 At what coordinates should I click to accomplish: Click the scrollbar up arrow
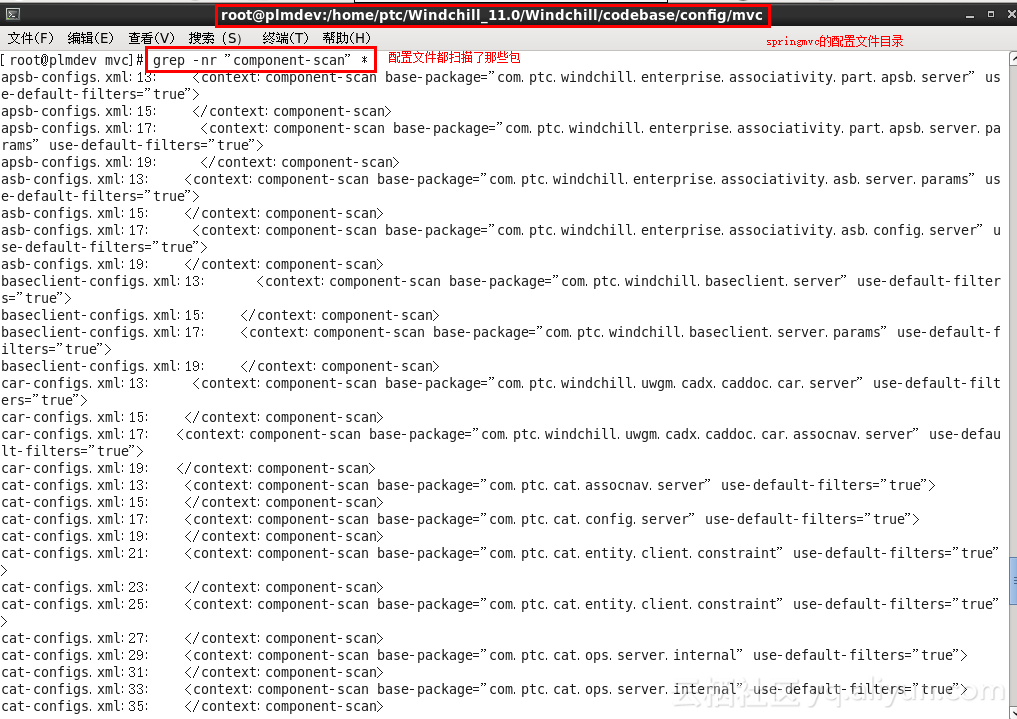point(1013,59)
